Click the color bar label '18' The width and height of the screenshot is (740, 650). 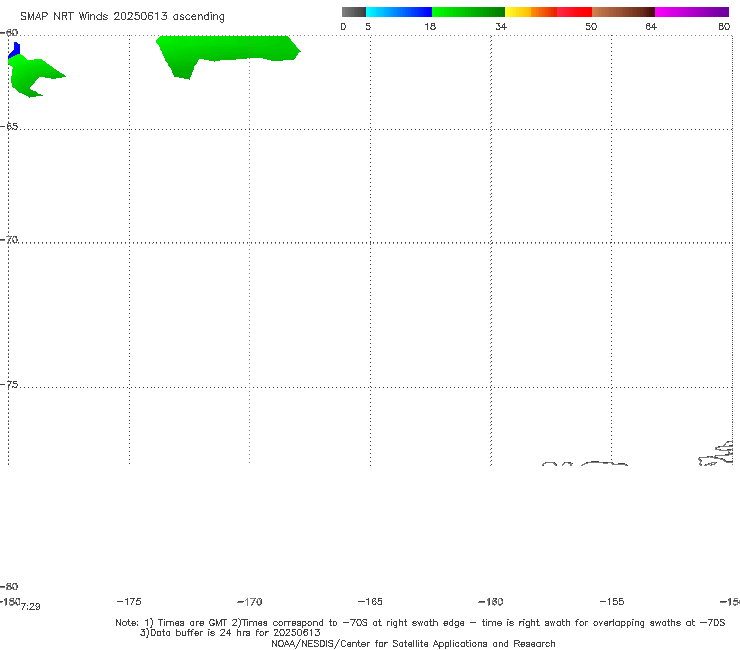tap(430, 26)
